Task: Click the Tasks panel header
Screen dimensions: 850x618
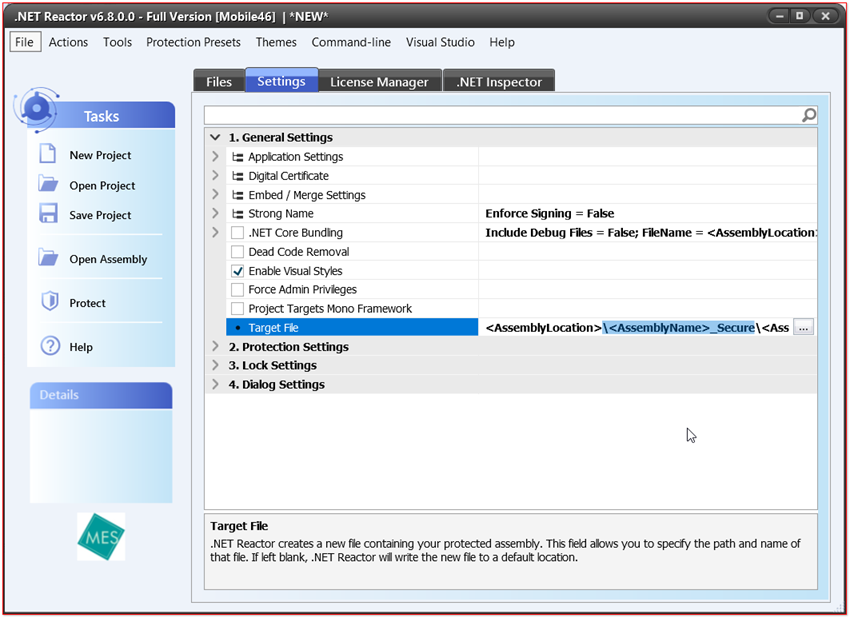Action: (101, 115)
